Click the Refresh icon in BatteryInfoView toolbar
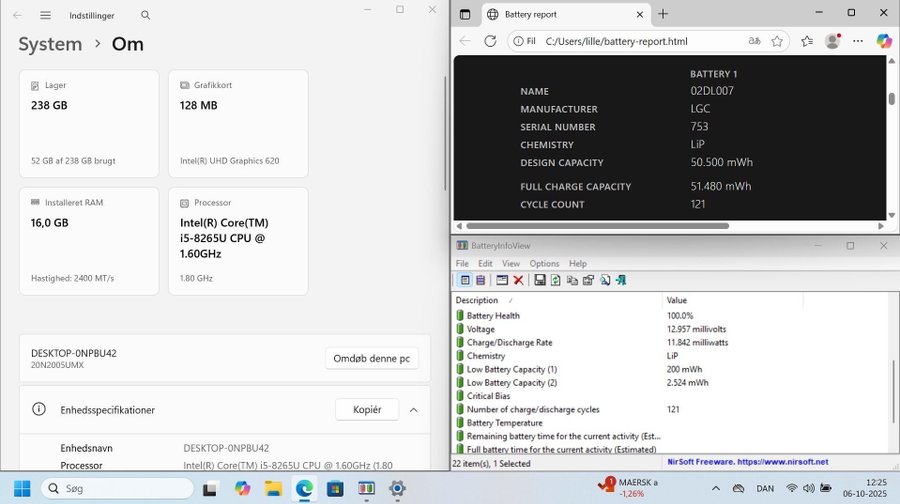Screen dimensions: 900x504 pyautogui.click(x=555, y=280)
